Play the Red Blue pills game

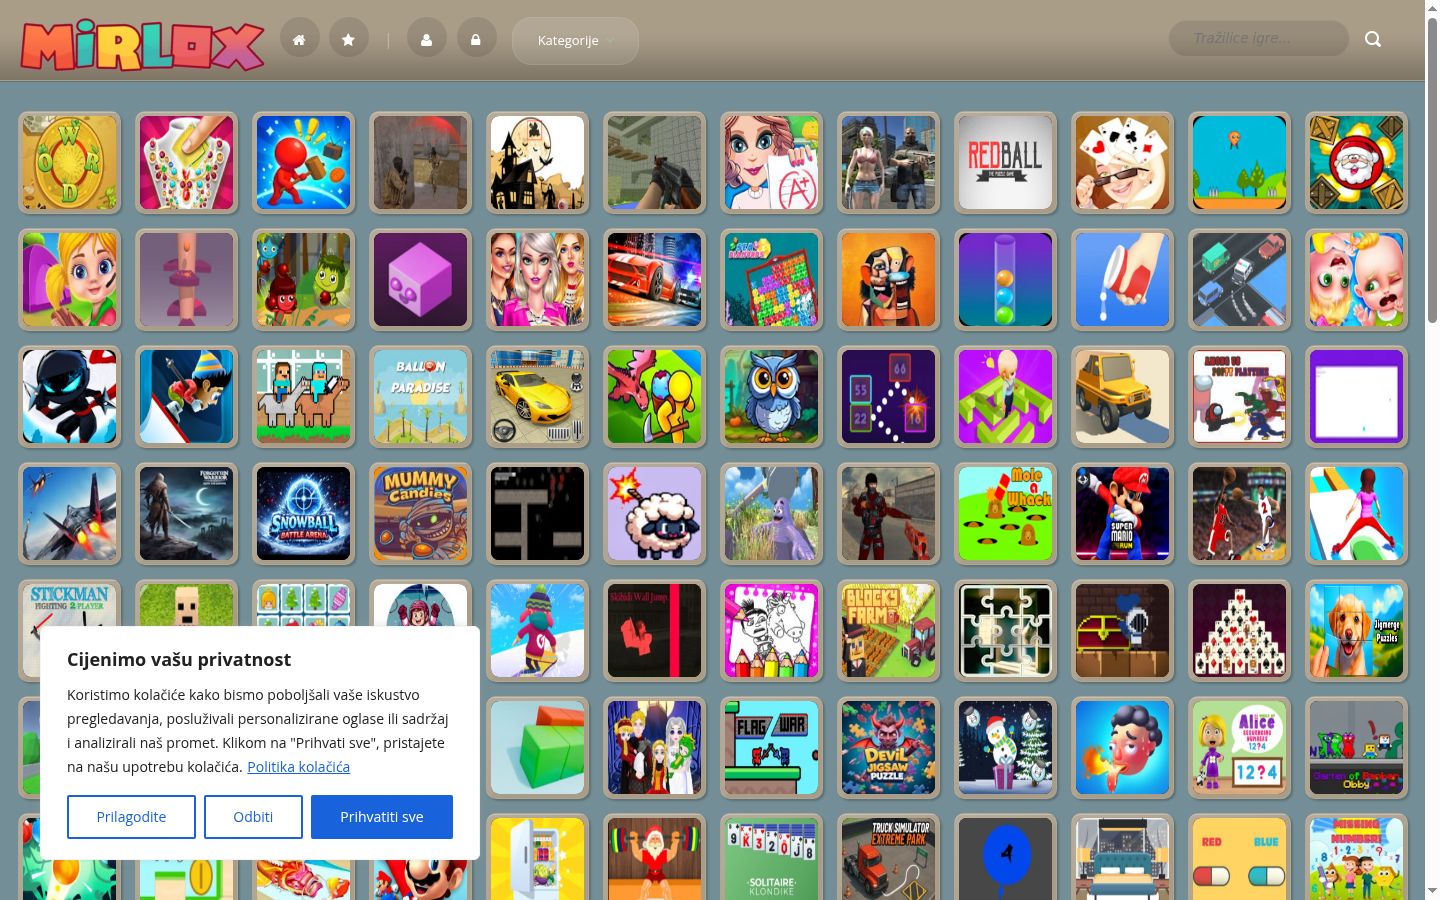(x=1239, y=857)
